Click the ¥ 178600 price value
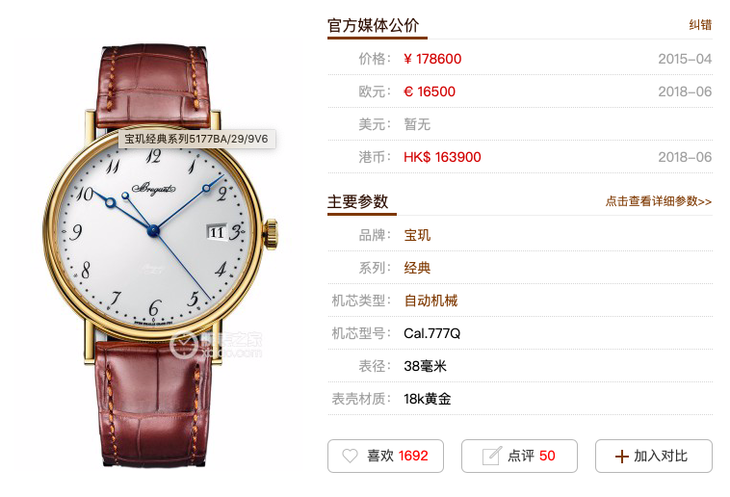This screenshot has height=497, width=730. coord(433,59)
